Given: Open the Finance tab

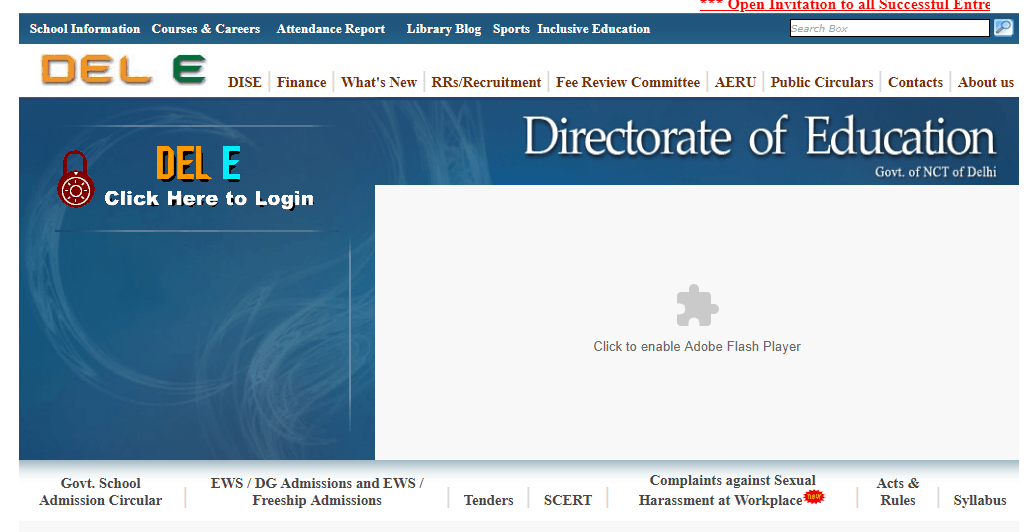Looking at the screenshot, I should coord(301,82).
